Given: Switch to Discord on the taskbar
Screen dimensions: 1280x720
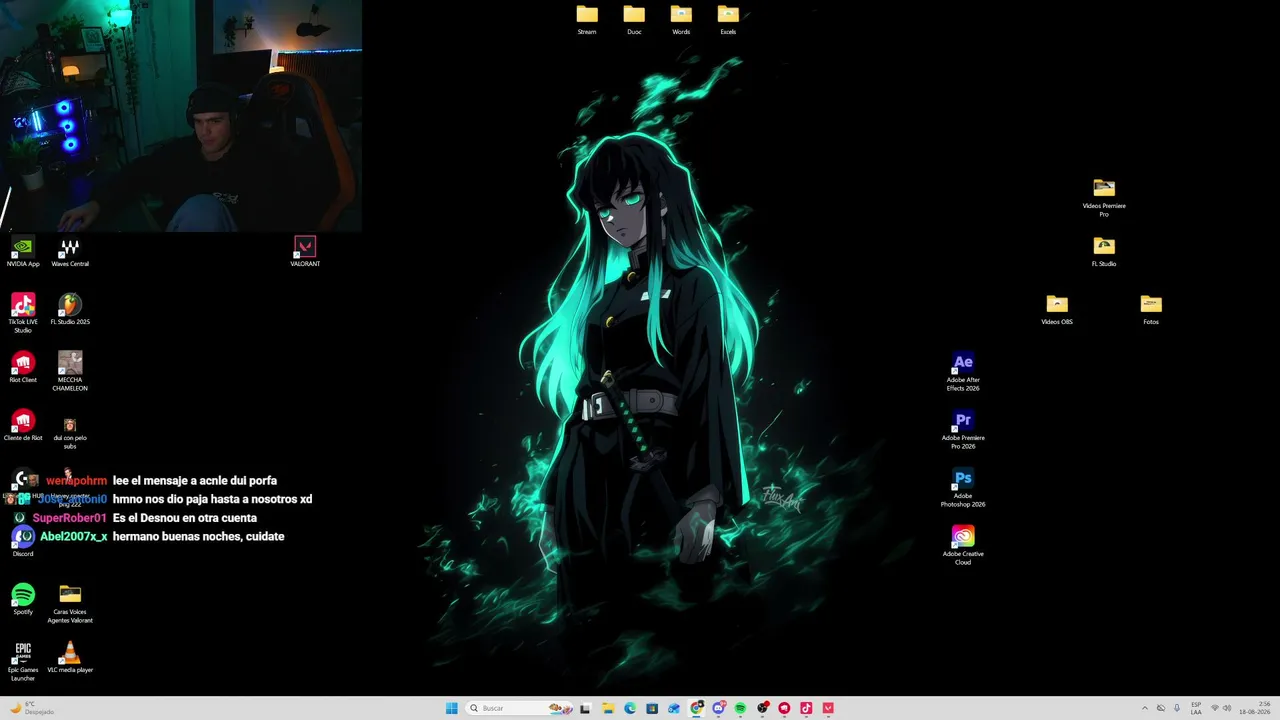Looking at the screenshot, I should point(718,708).
